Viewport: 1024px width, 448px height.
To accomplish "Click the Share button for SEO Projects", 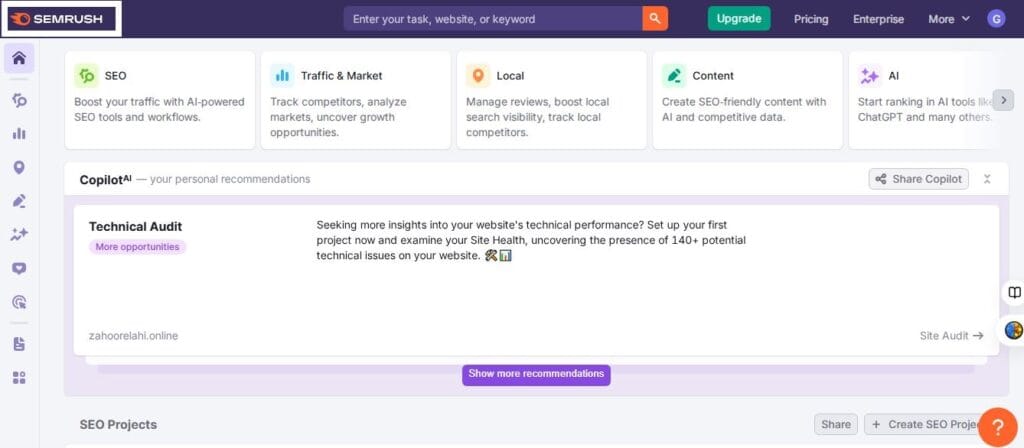I will pyautogui.click(x=836, y=424).
